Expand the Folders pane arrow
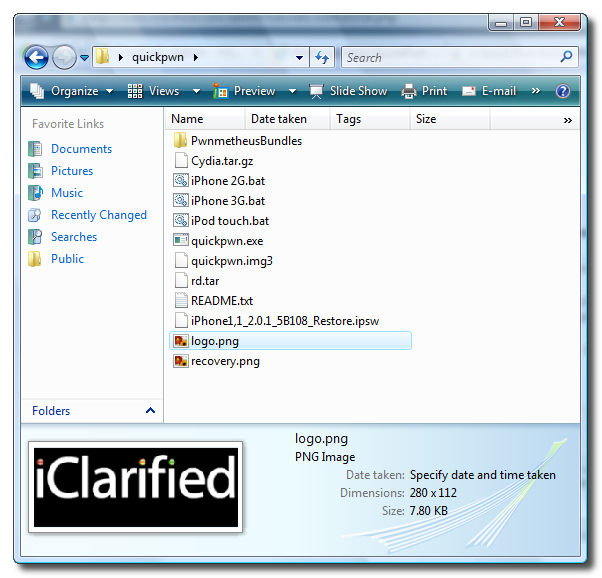 [x=150, y=411]
